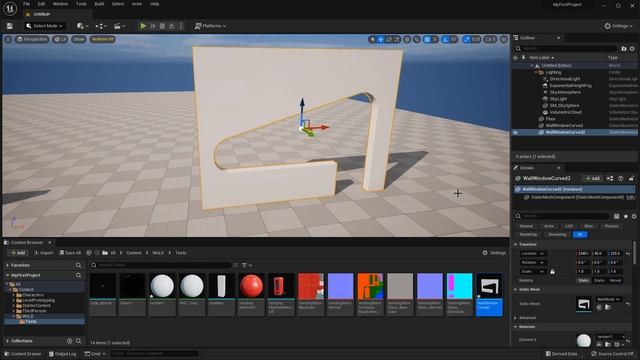Click the Add component button in Details
The image size is (640, 360).
(x=592, y=178)
